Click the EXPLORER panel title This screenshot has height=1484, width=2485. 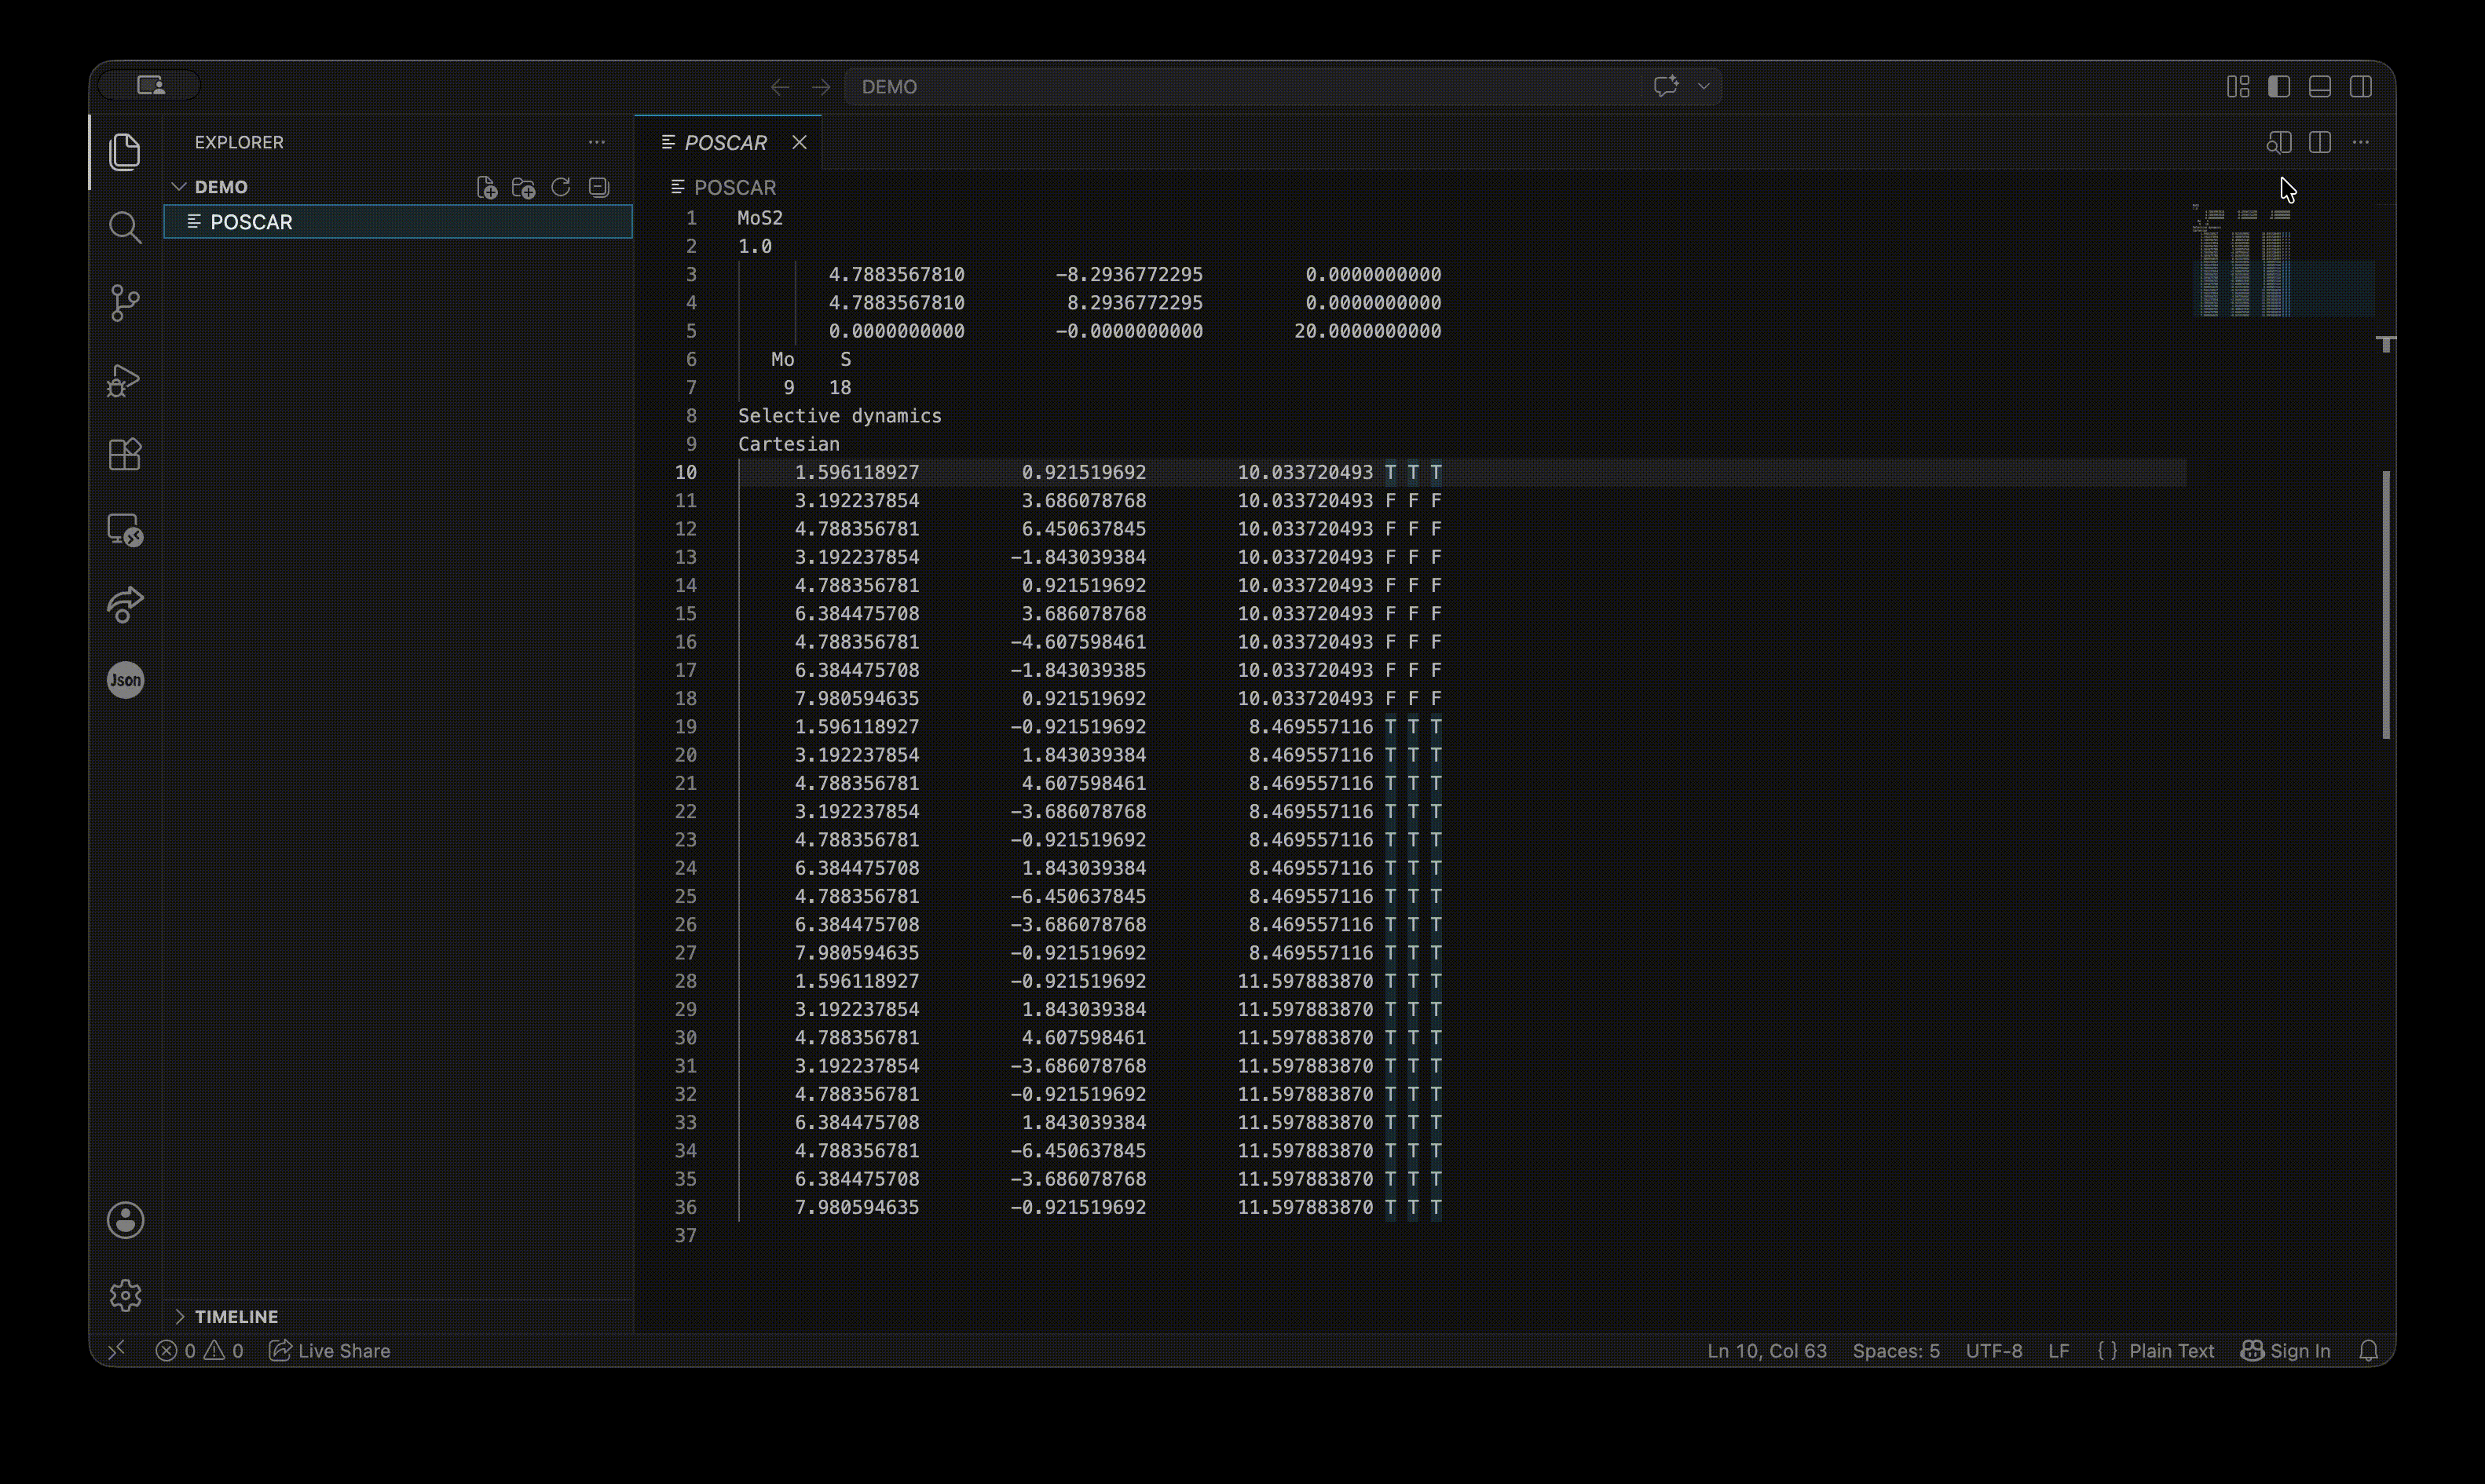[239, 142]
